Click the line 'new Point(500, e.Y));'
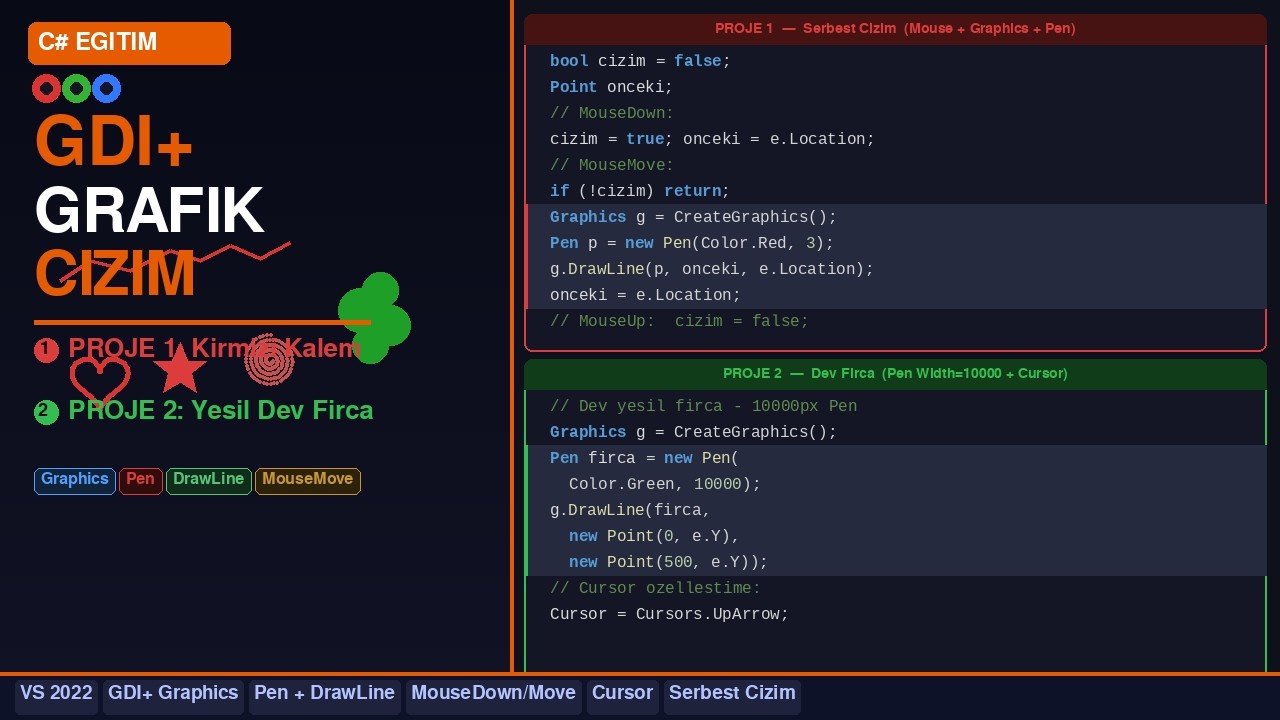The image size is (1280, 720). click(668, 562)
